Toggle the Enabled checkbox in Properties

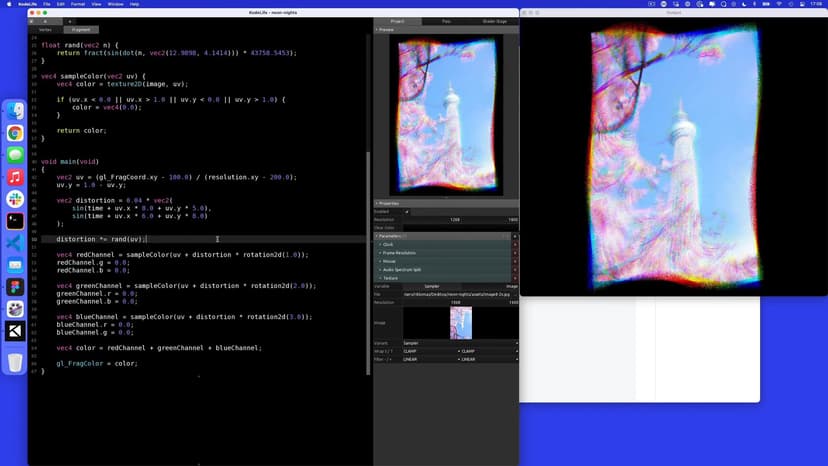tap(407, 211)
